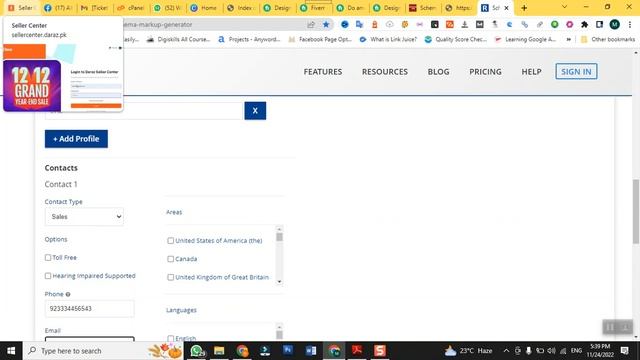Screen dimensions: 640x360
Task: Open Chrome profile avatar M
Action: point(614,24)
